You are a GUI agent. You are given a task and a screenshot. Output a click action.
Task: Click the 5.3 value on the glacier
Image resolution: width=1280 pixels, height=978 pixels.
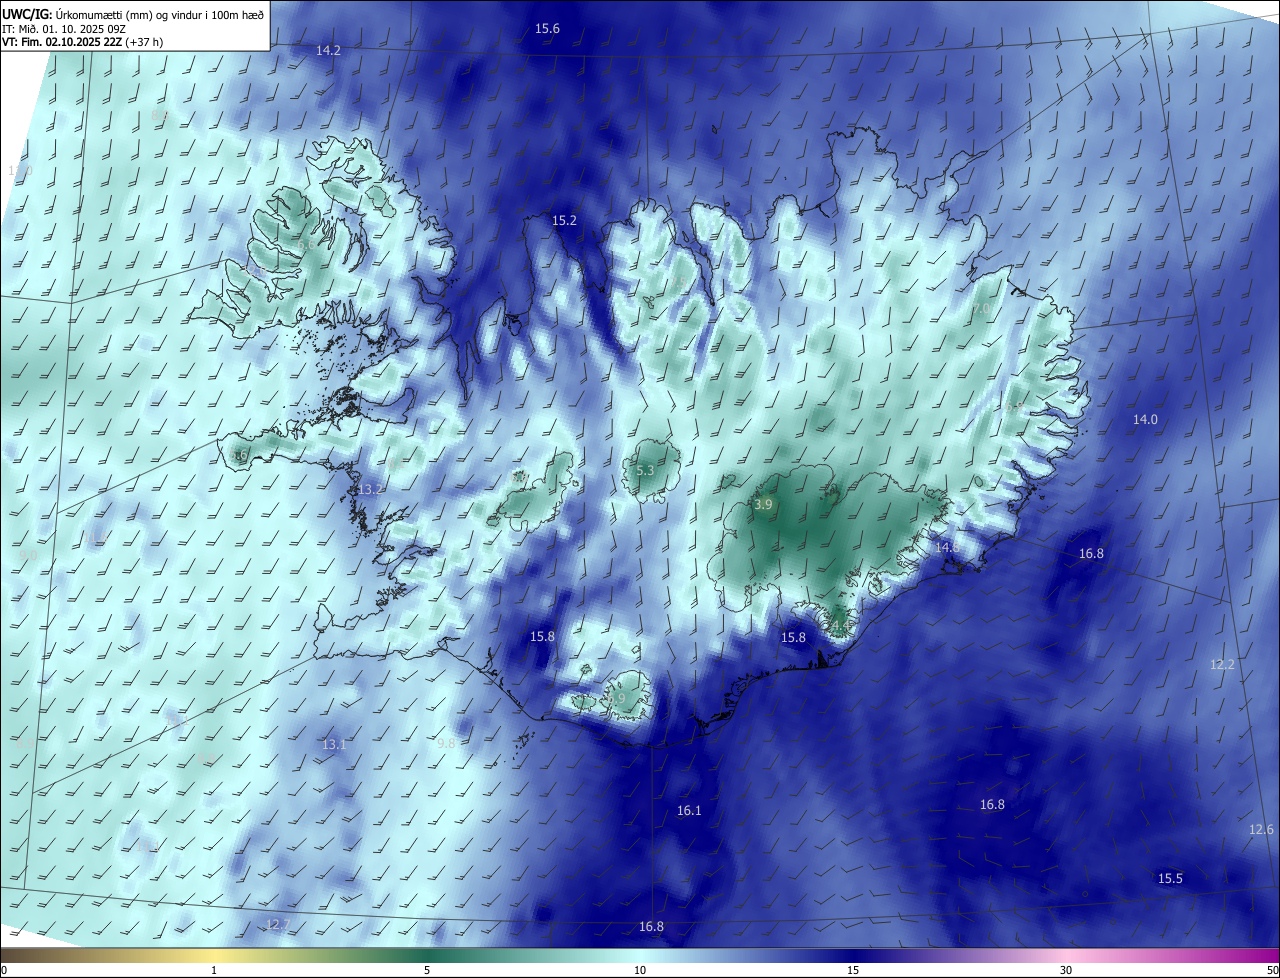tap(645, 470)
